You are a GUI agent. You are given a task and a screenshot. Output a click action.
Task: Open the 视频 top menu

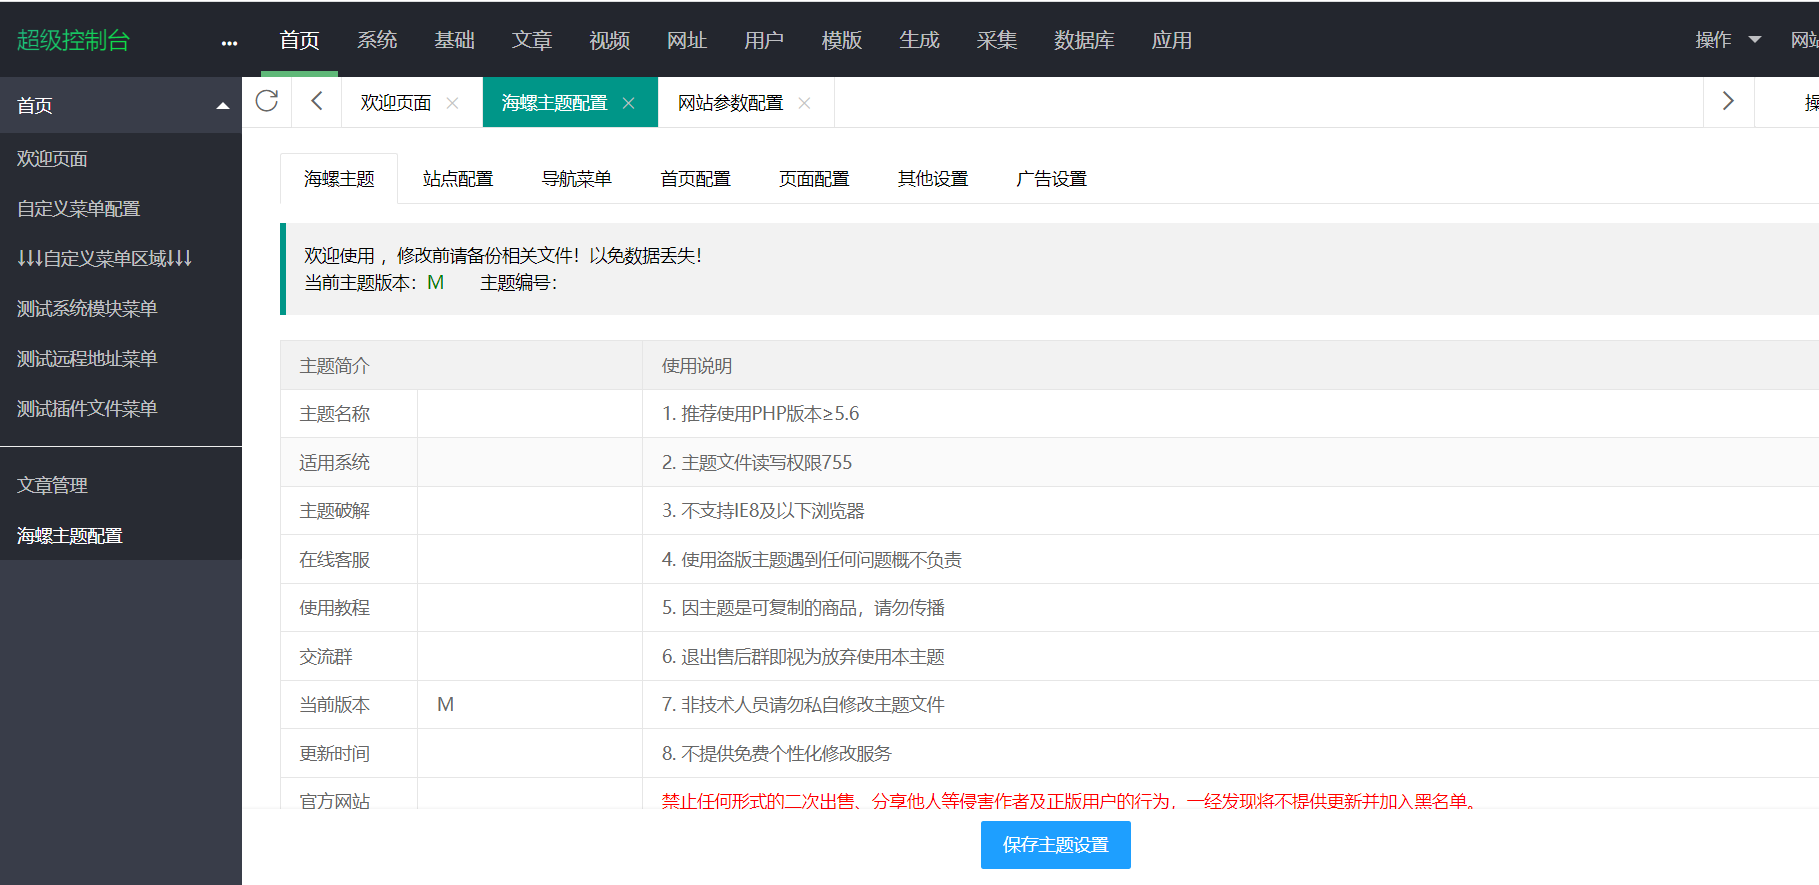click(x=609, y=40)
